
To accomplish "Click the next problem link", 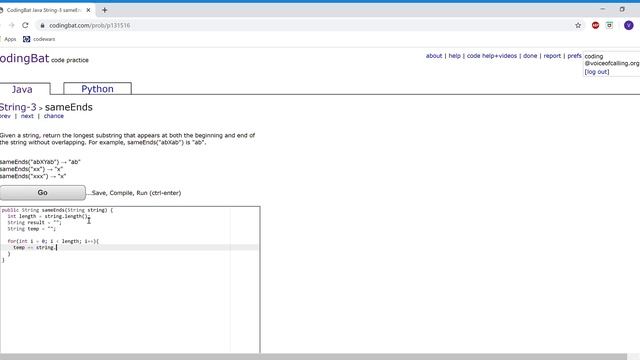I will coord(27,116).
